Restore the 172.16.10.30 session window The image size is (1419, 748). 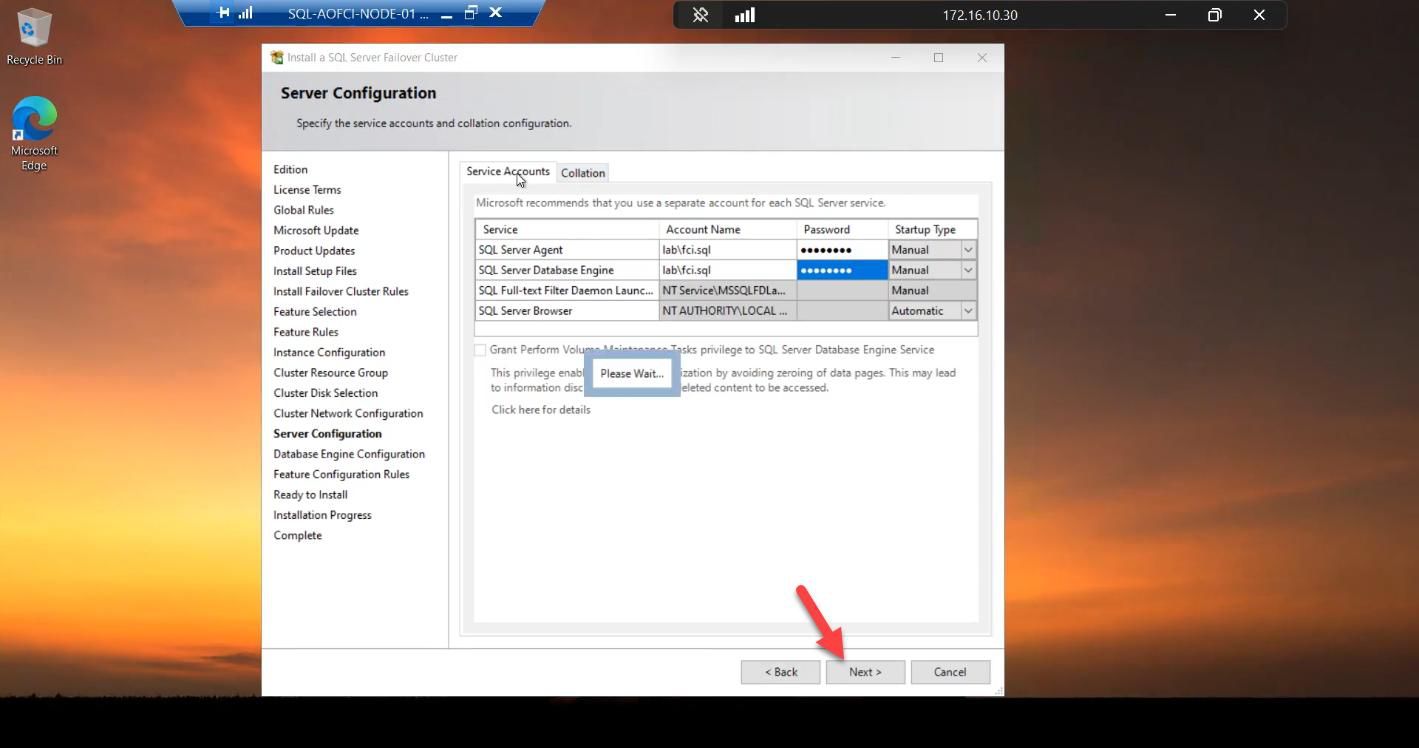click(1215, 15)
